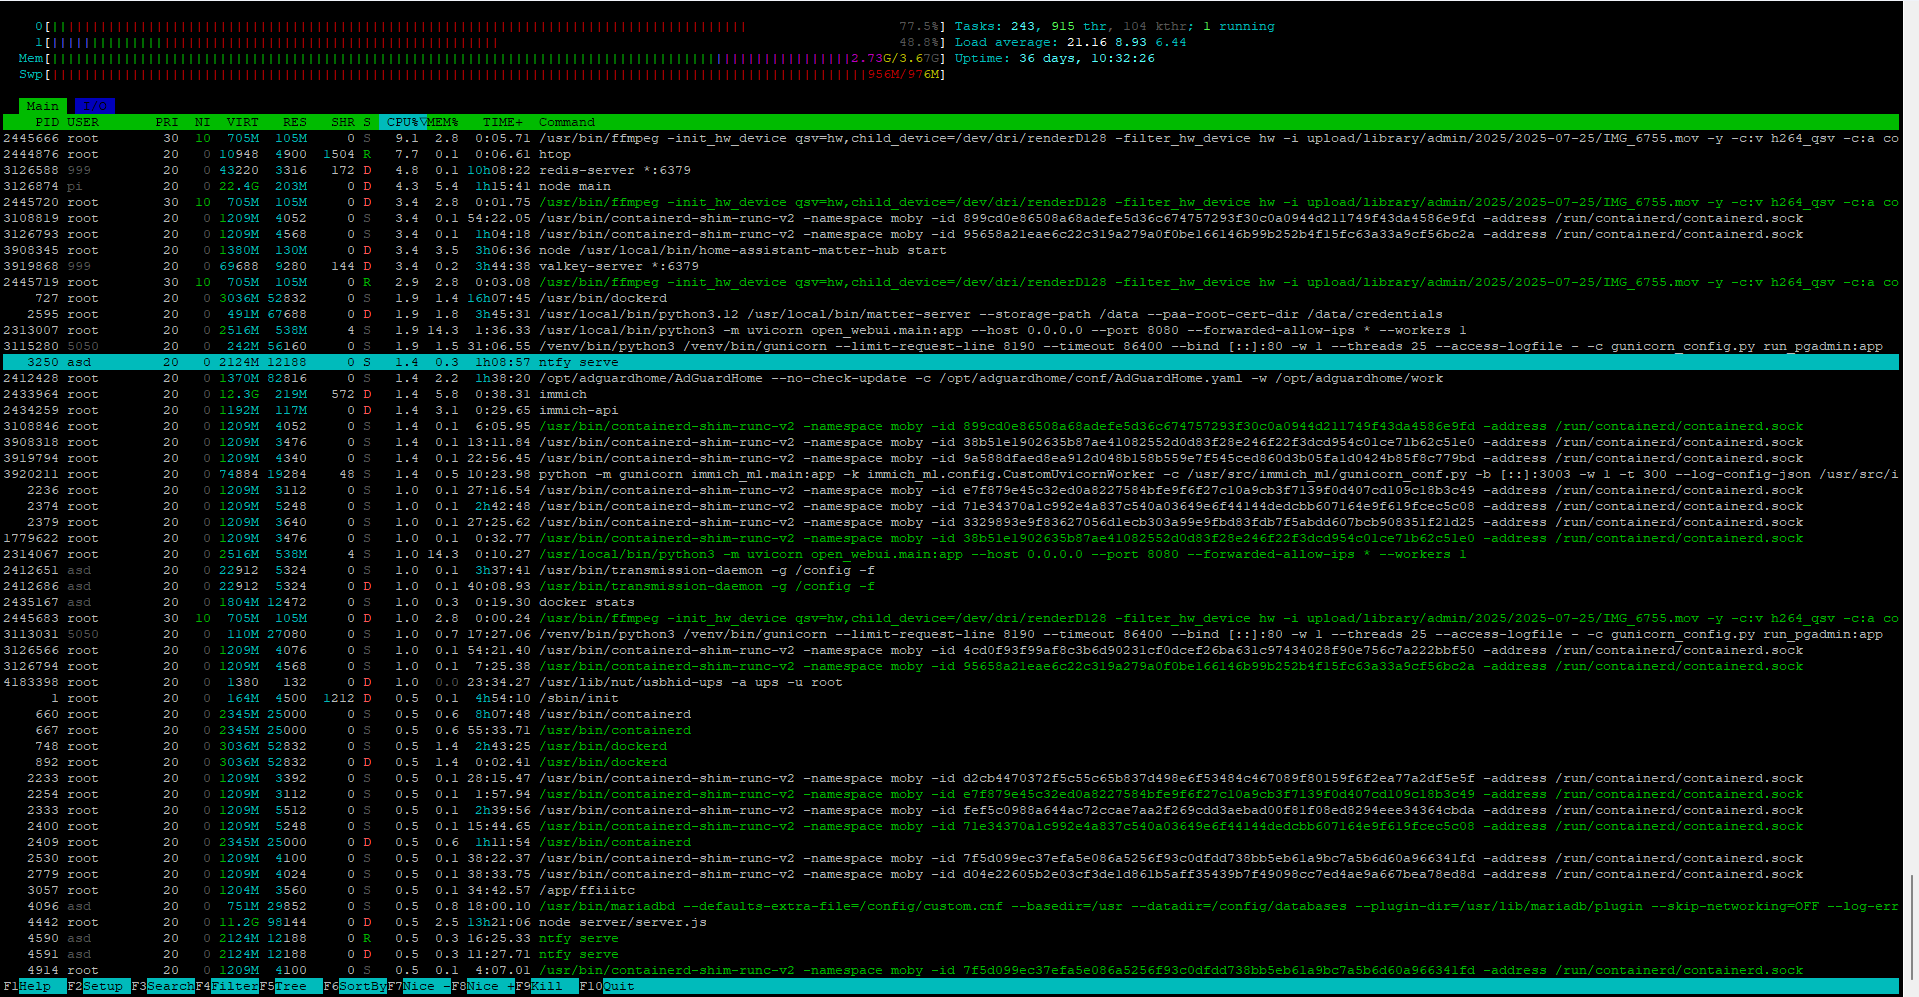Select the gunicorn process with PID 3115280

point(951,346)
